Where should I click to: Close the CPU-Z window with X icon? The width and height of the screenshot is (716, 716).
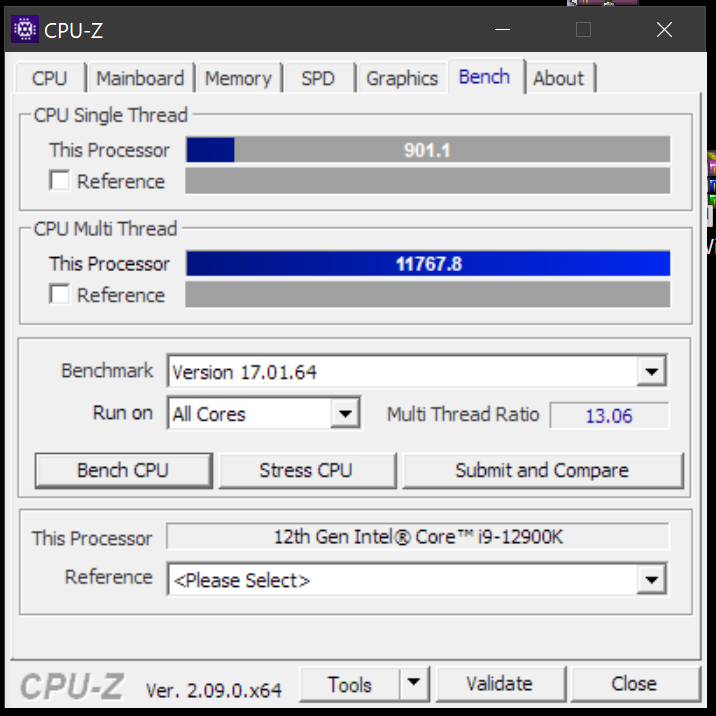[664, 30]
